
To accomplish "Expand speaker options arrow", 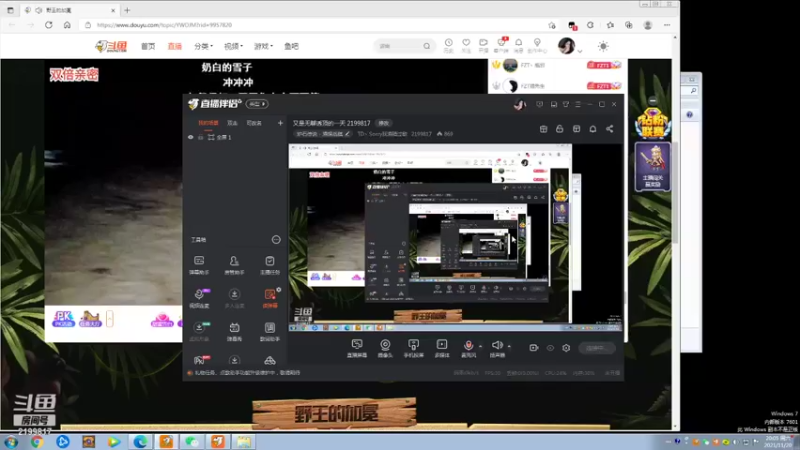I will click(x=509, y=346).
